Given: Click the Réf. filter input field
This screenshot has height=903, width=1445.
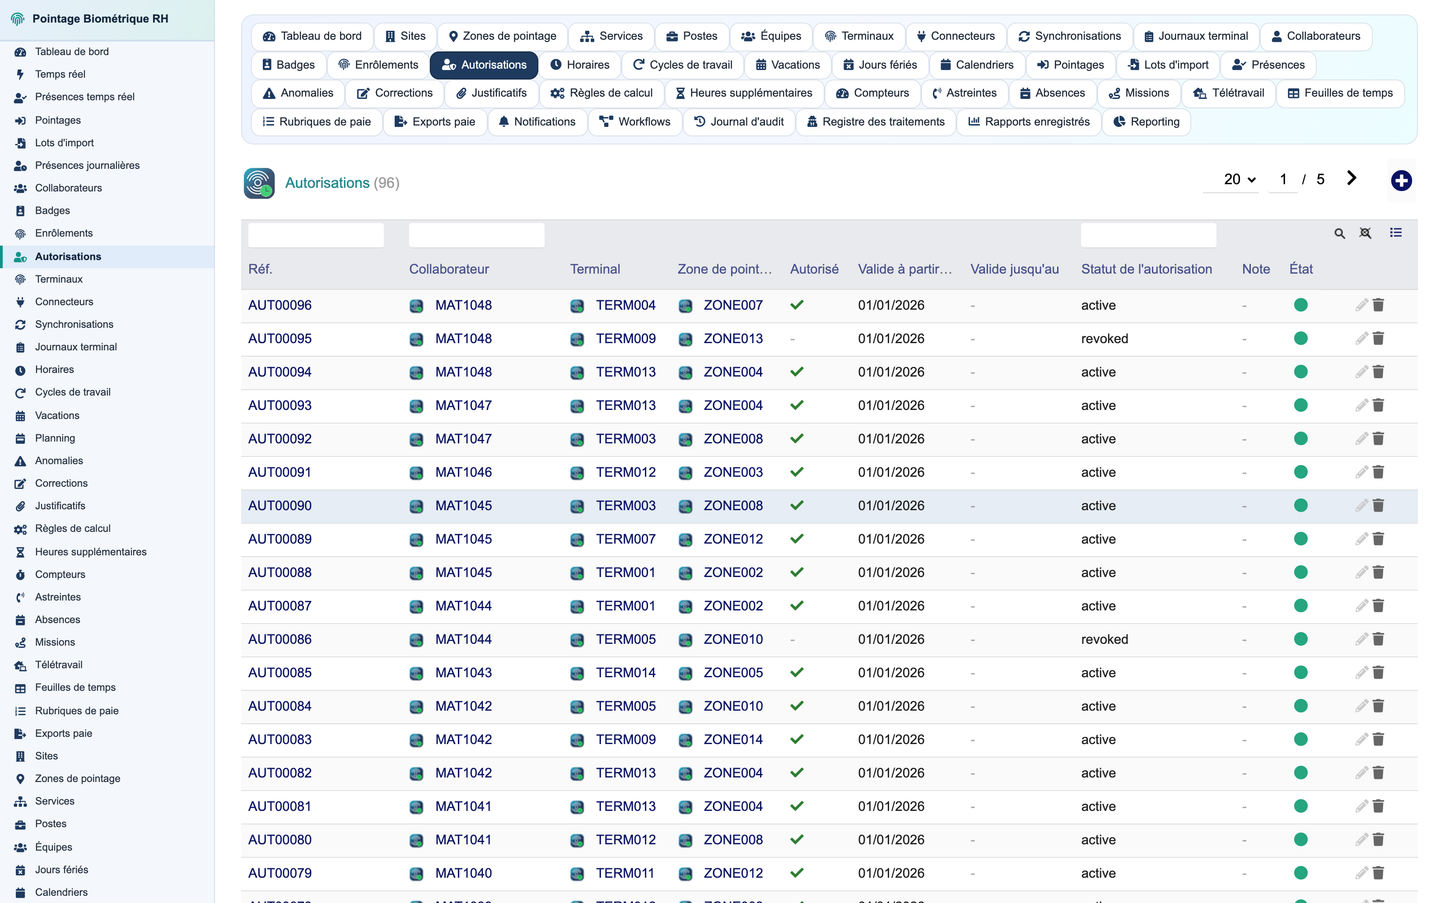Looking at the screenshot, I should [x=316, y=235].
